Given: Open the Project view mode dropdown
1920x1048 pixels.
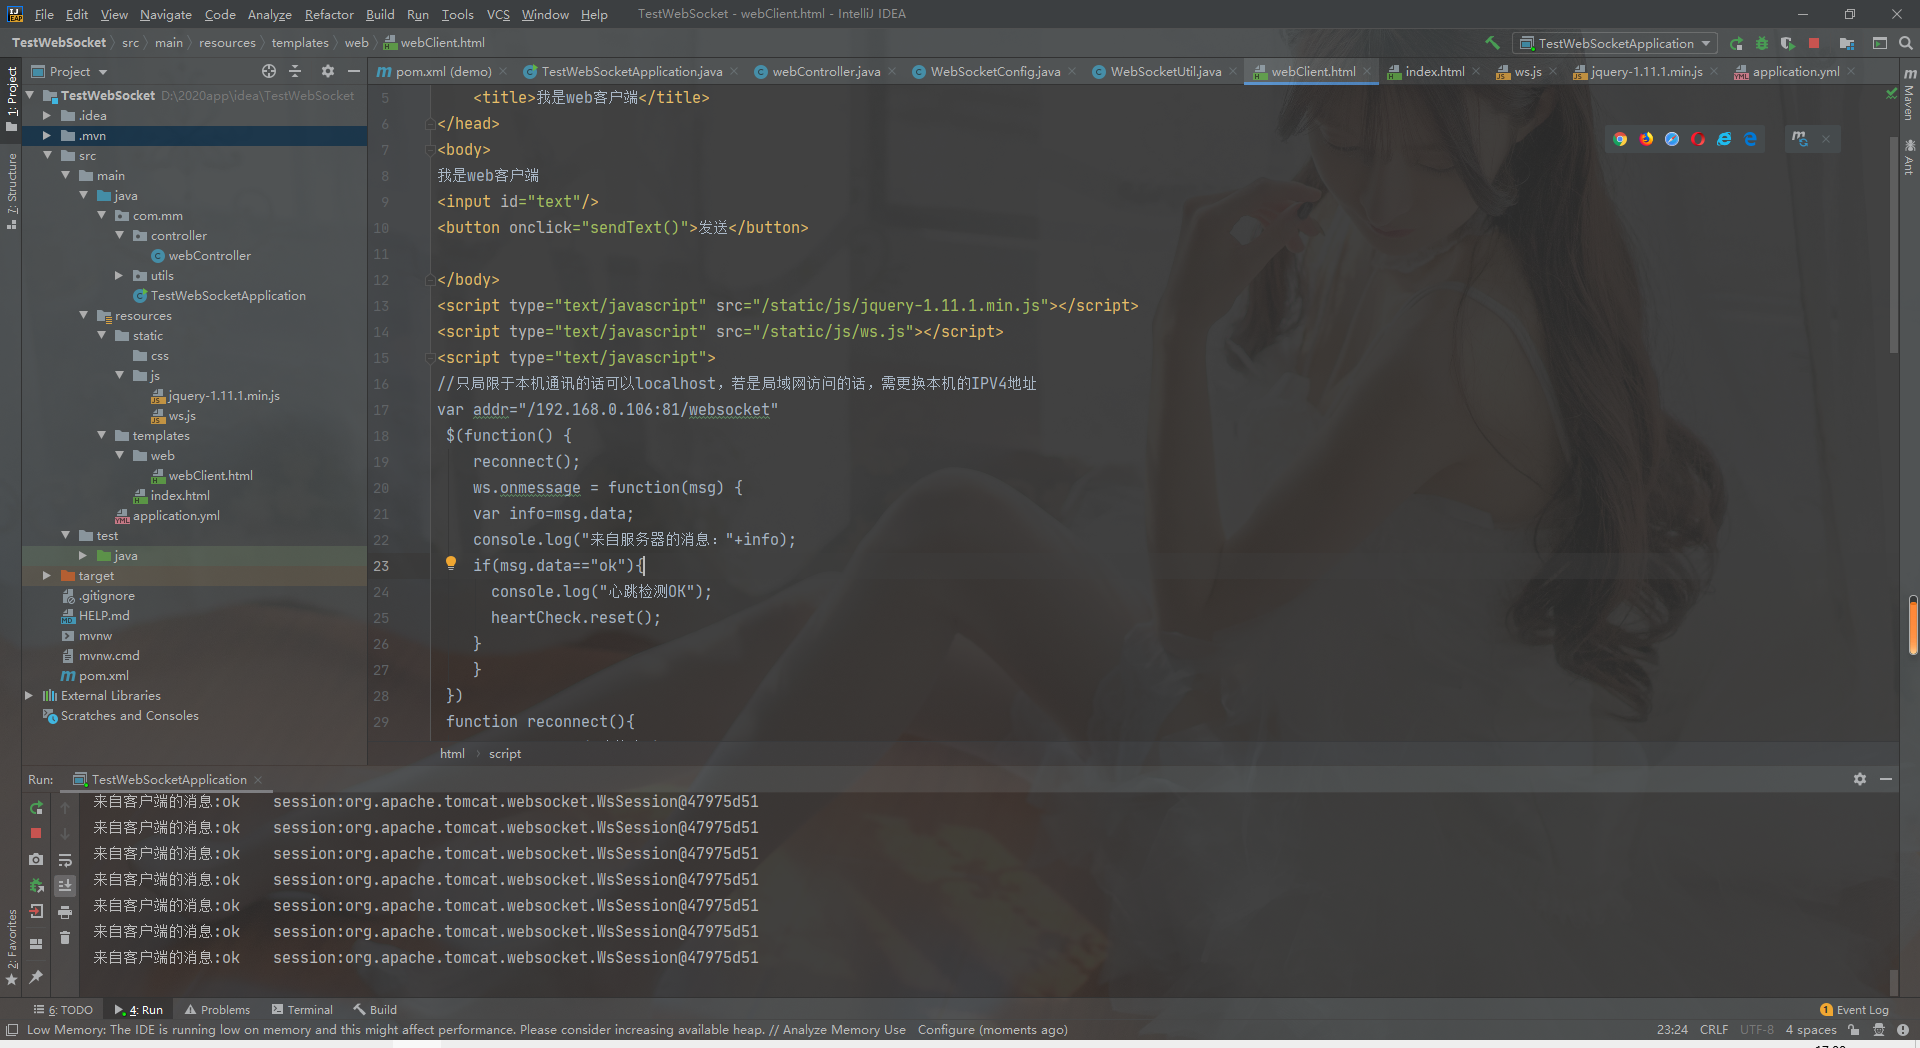Looking at the screenshot, I should pyautogui.click(x=69, y=71).
